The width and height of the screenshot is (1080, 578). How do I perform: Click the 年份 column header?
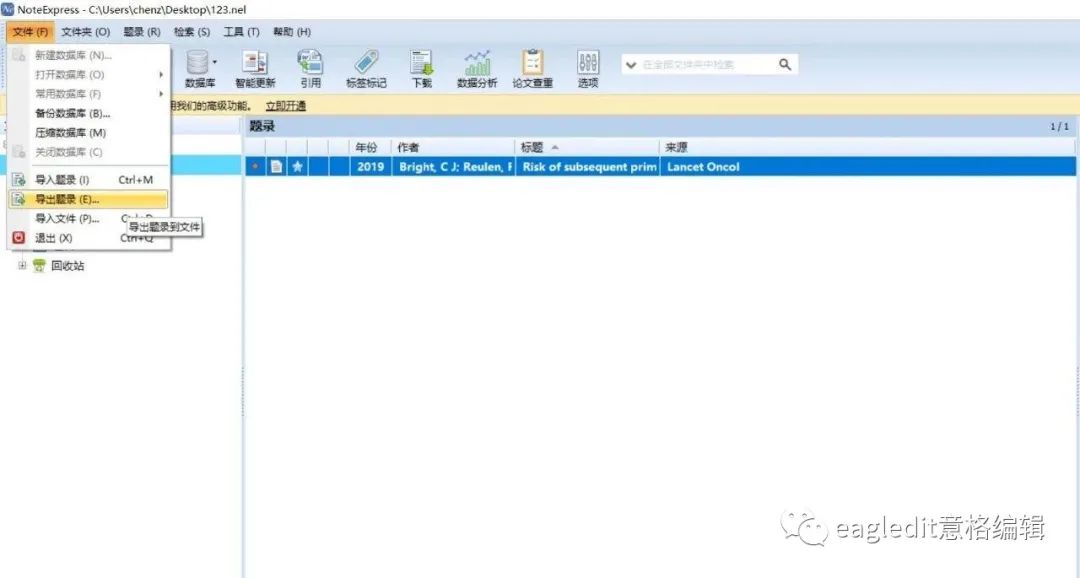(371, 147)
